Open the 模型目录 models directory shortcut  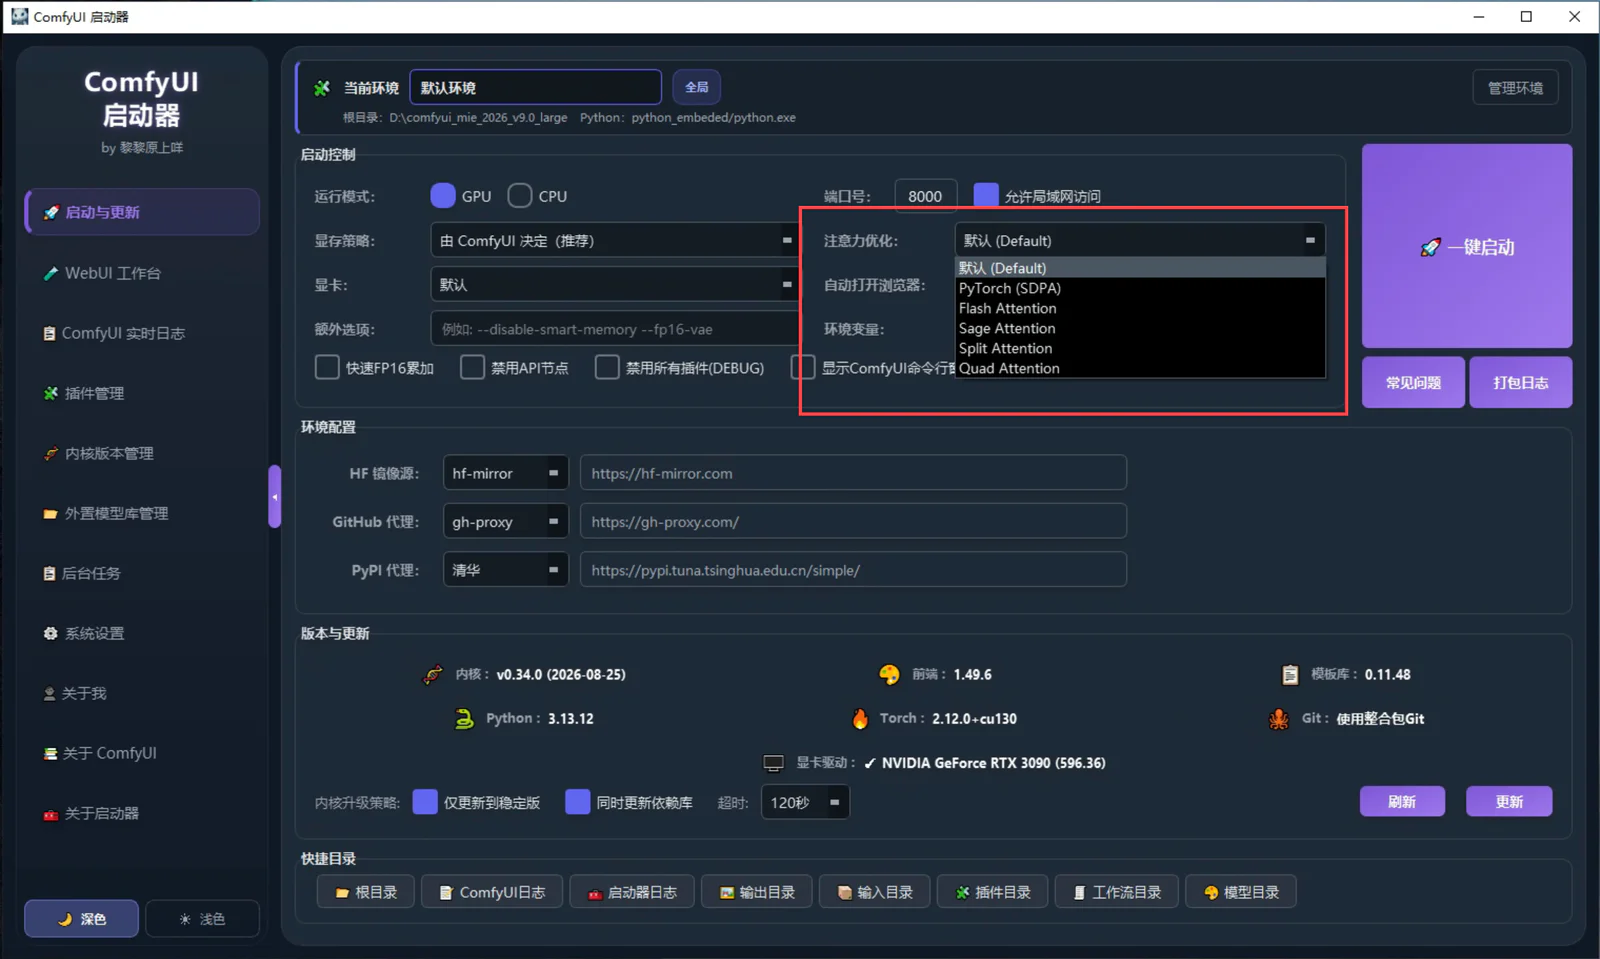[1241, 892]
